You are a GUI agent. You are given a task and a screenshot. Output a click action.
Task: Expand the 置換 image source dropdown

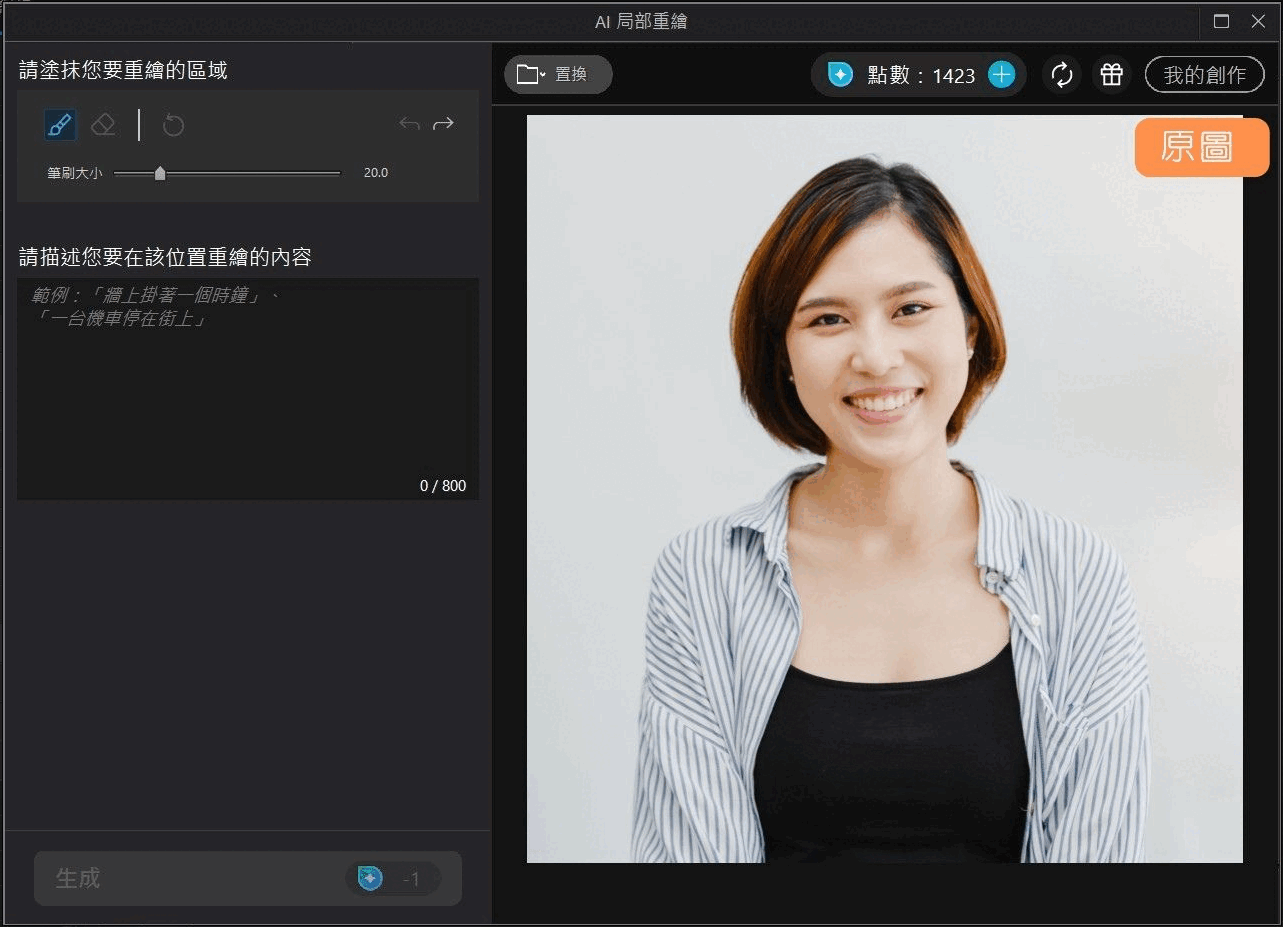tap(545, 73)
